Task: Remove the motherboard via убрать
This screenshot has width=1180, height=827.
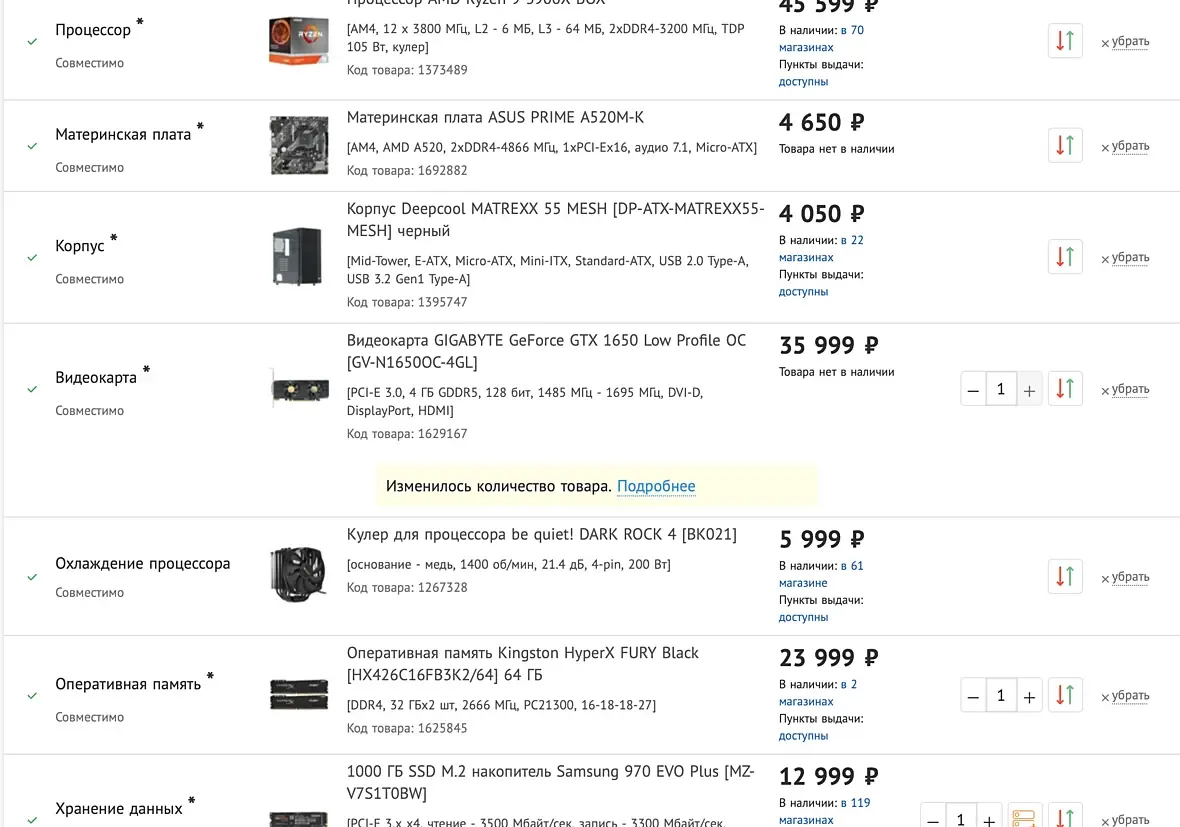Action: tap(1125, 146)
